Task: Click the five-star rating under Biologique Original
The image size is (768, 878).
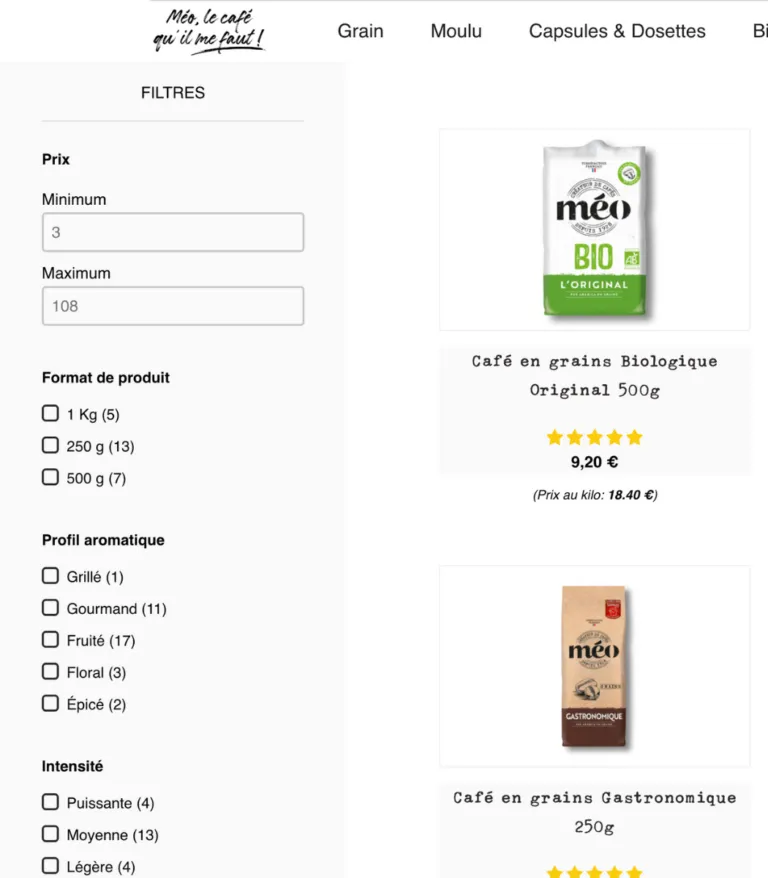Action: 594,436
